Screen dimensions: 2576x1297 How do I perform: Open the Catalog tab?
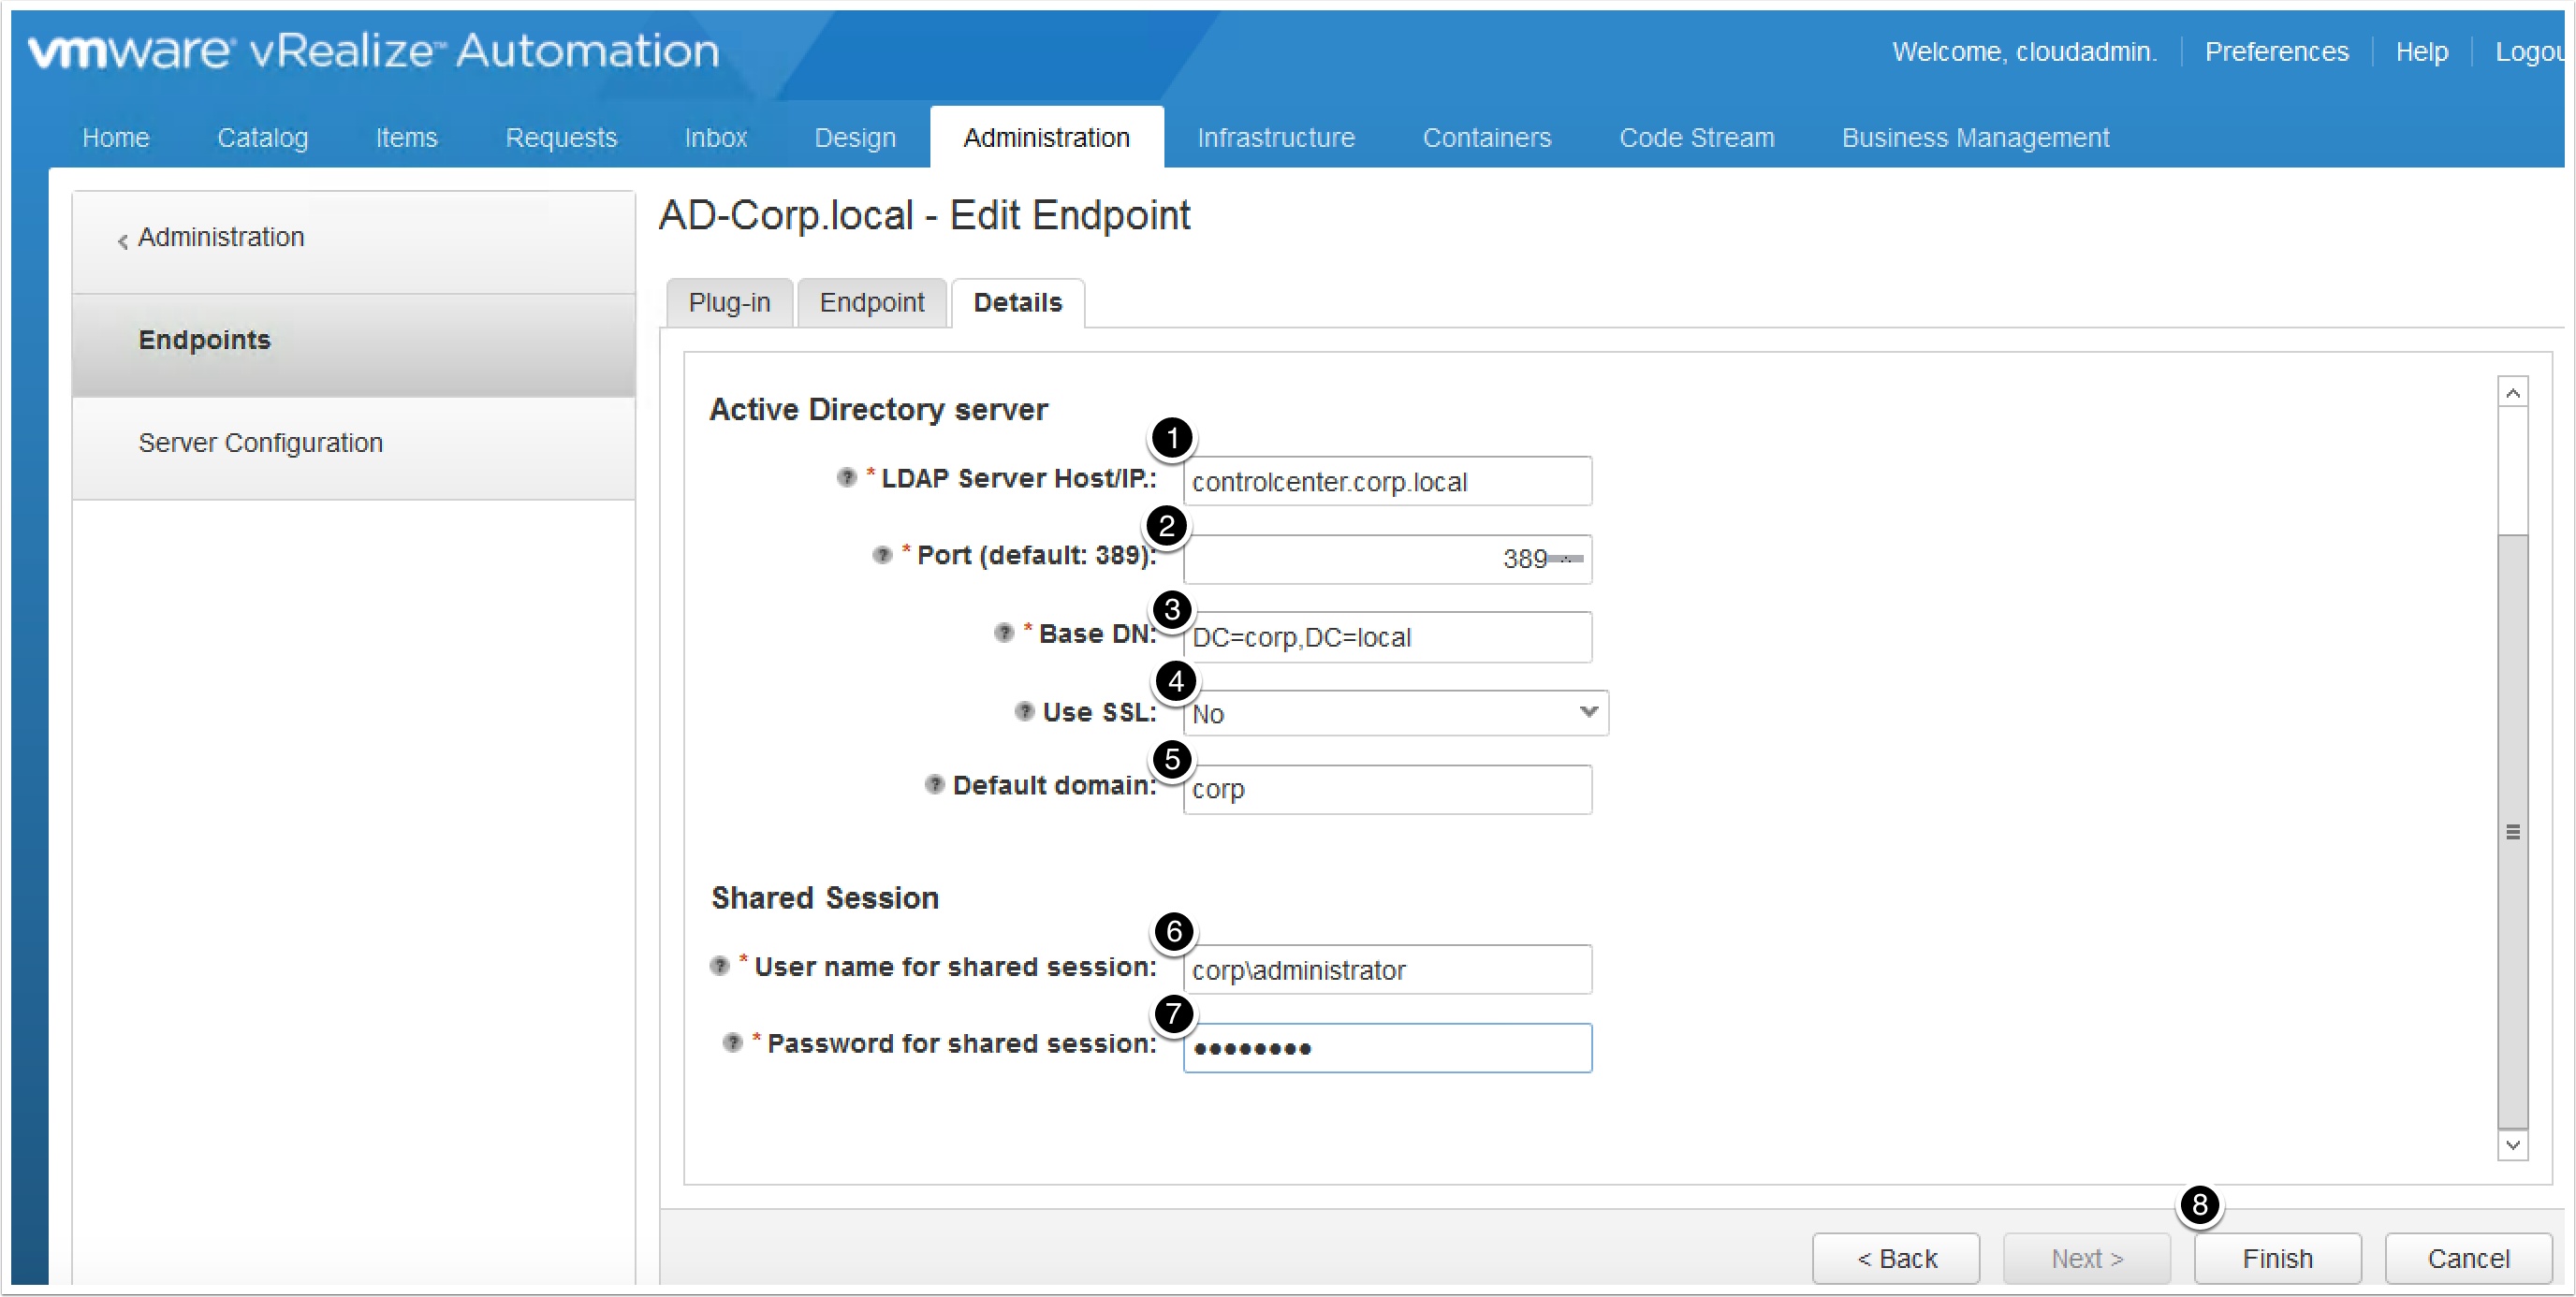pos(262,137)
